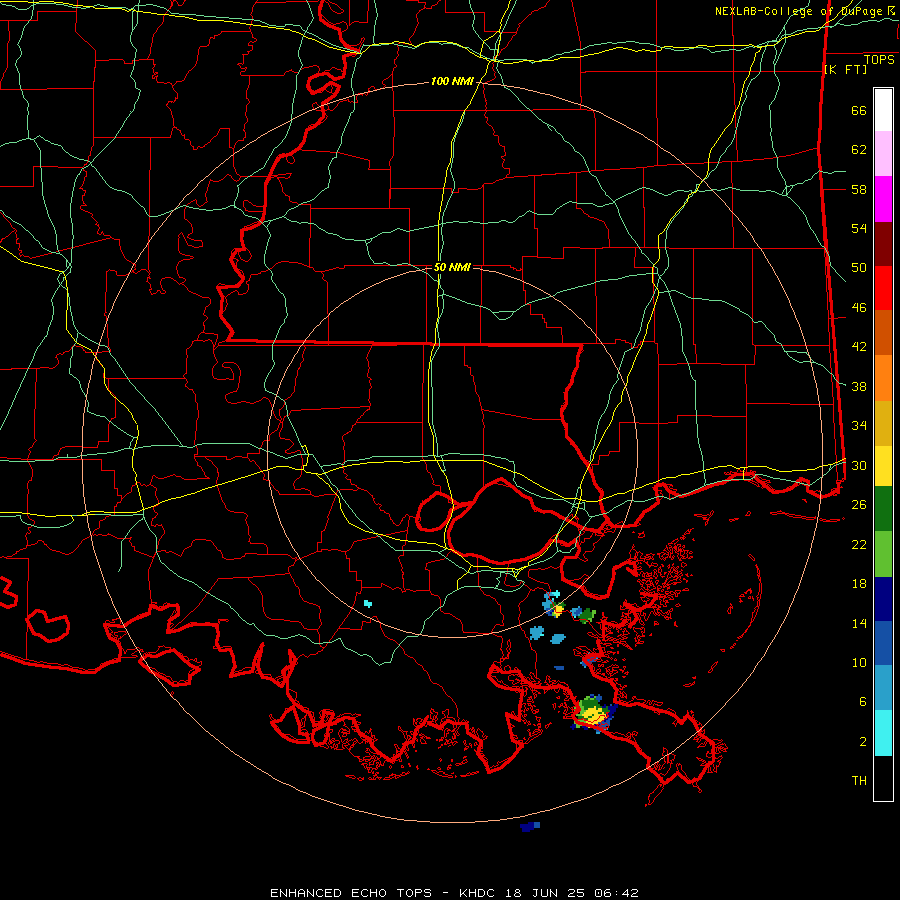Click the 50 NMI range ring label
Viewport: 900px width, 900px height.
452,267
